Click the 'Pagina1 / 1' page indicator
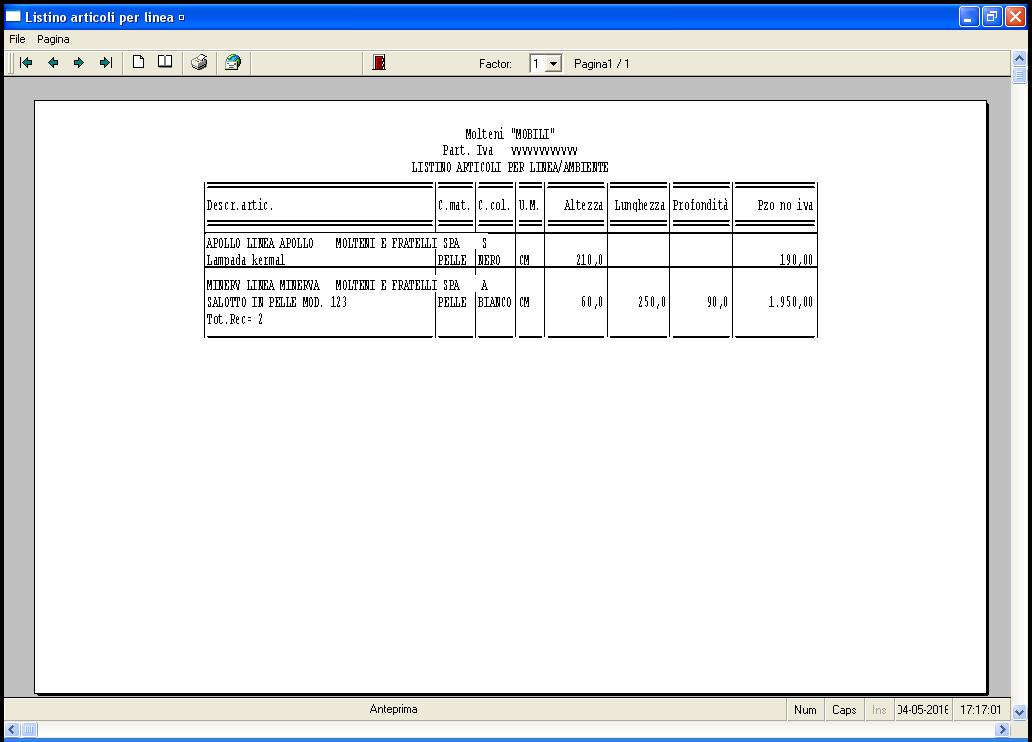This screenshot has width=1032, height=742. coord(602,64)
